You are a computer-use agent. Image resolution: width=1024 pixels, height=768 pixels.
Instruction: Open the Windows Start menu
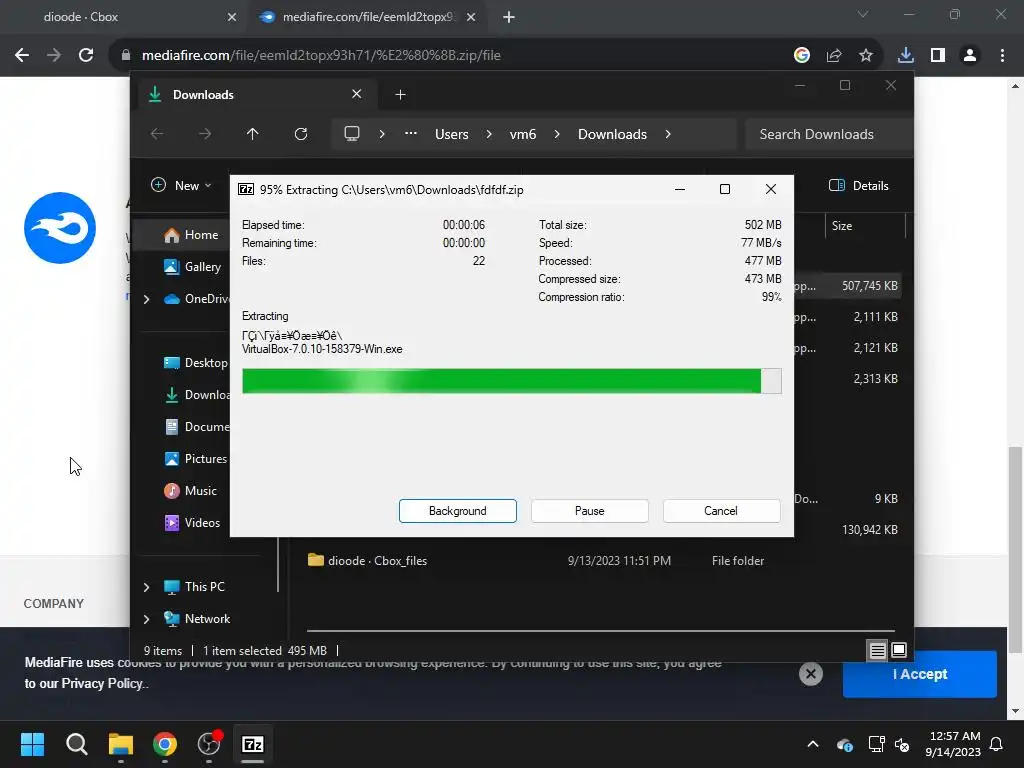(x=32, y=744)
